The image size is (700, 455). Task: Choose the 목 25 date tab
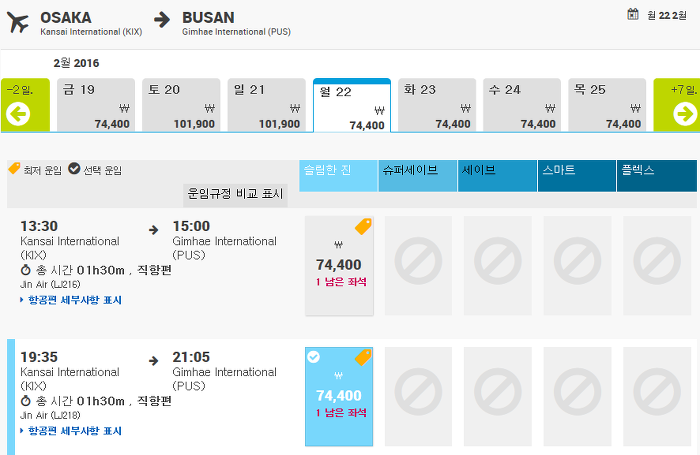606,105
